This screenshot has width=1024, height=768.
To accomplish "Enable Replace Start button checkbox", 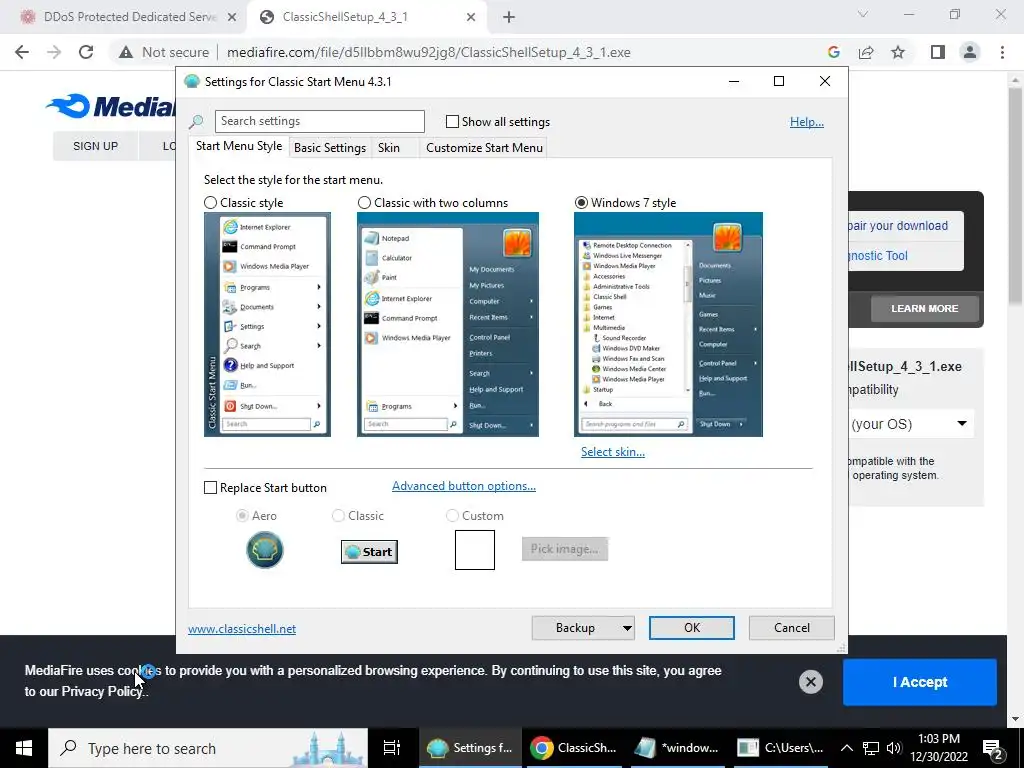I will point(210,488).
